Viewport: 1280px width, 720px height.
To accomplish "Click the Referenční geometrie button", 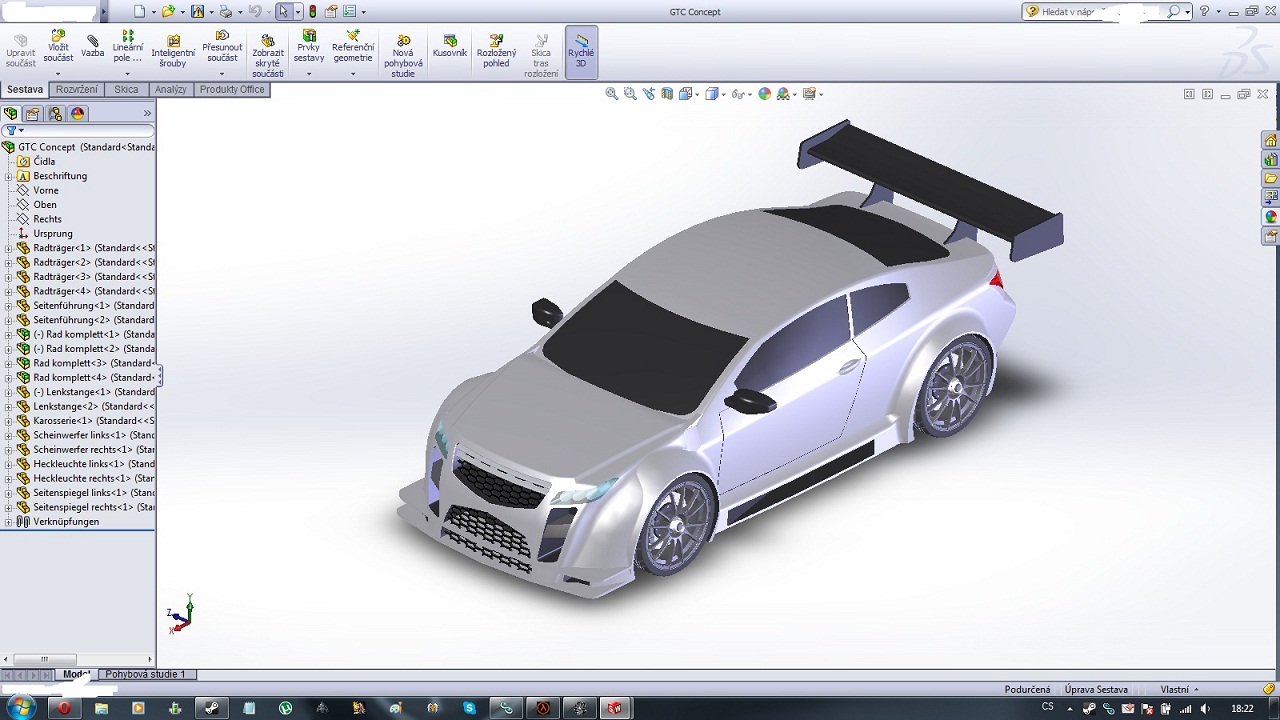I will (x=353, y=51).
